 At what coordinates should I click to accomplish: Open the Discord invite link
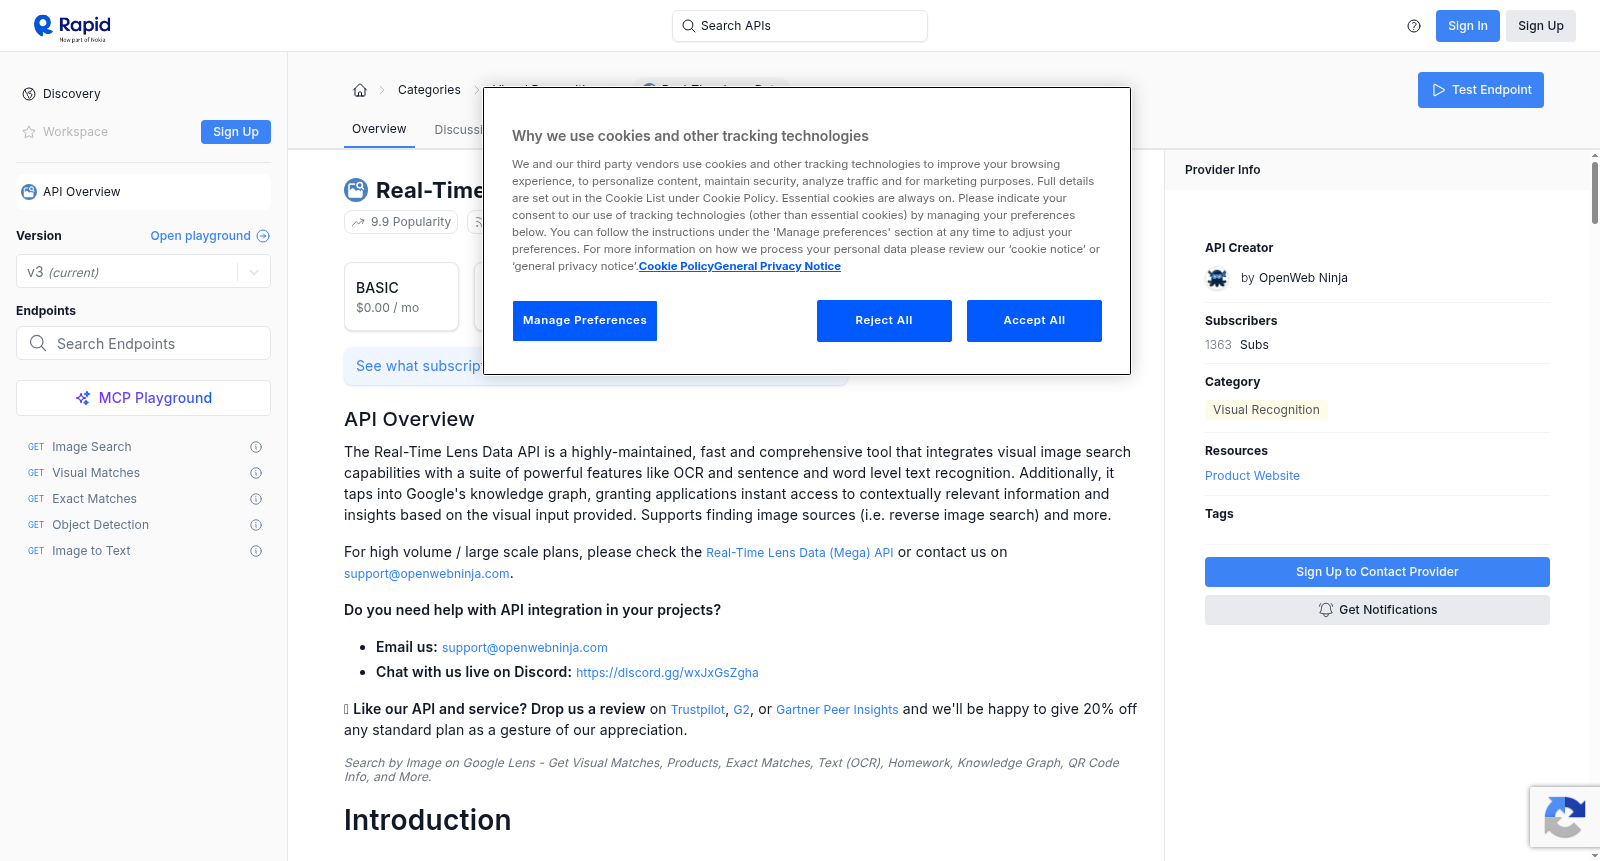coord(667,673)
